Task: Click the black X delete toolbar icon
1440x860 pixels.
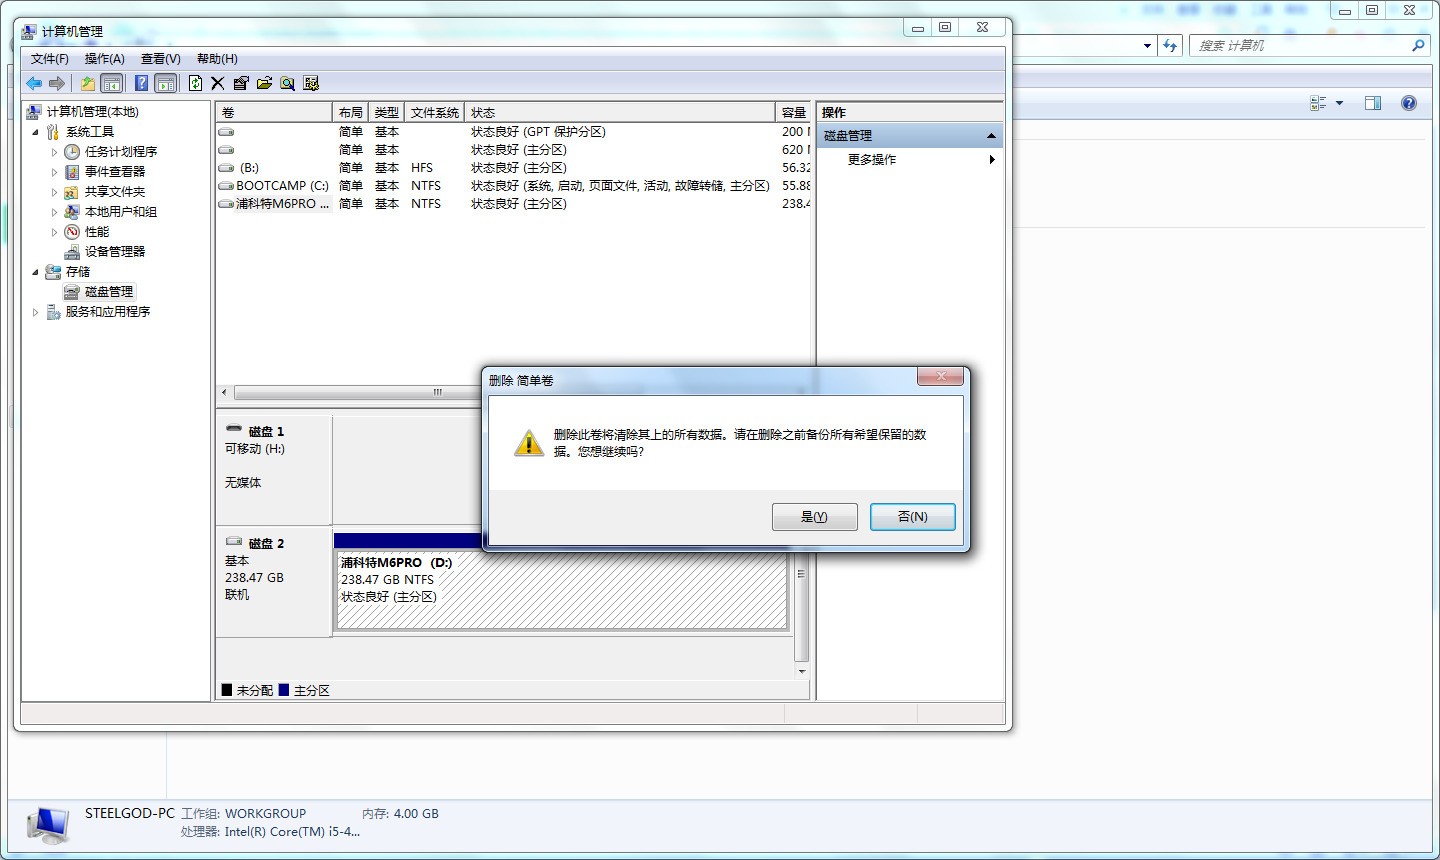Action: point(217,83)
